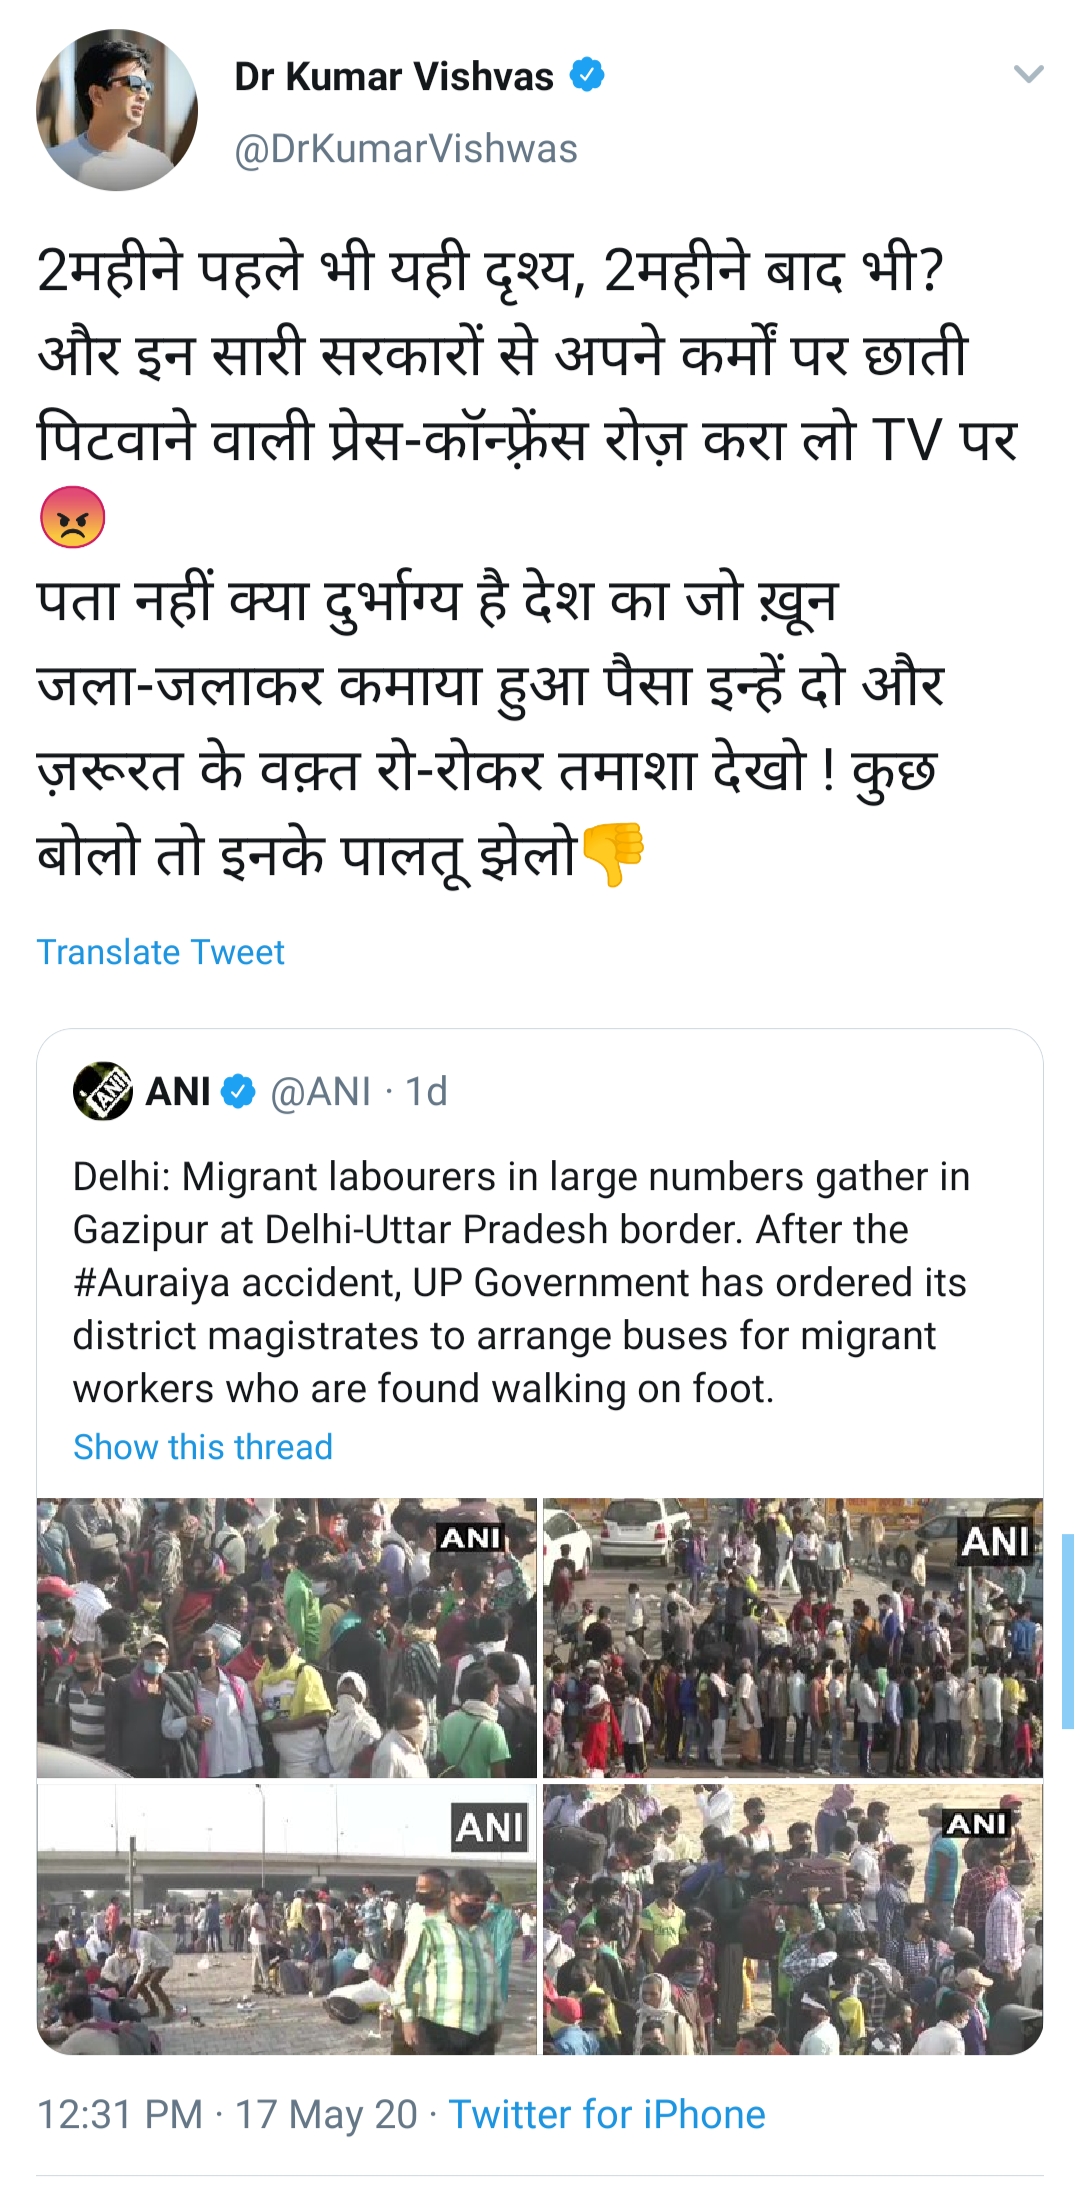Click the angry face emoji in tweet
Viewport: 1080px width, 2186px height.
point(72,517)
